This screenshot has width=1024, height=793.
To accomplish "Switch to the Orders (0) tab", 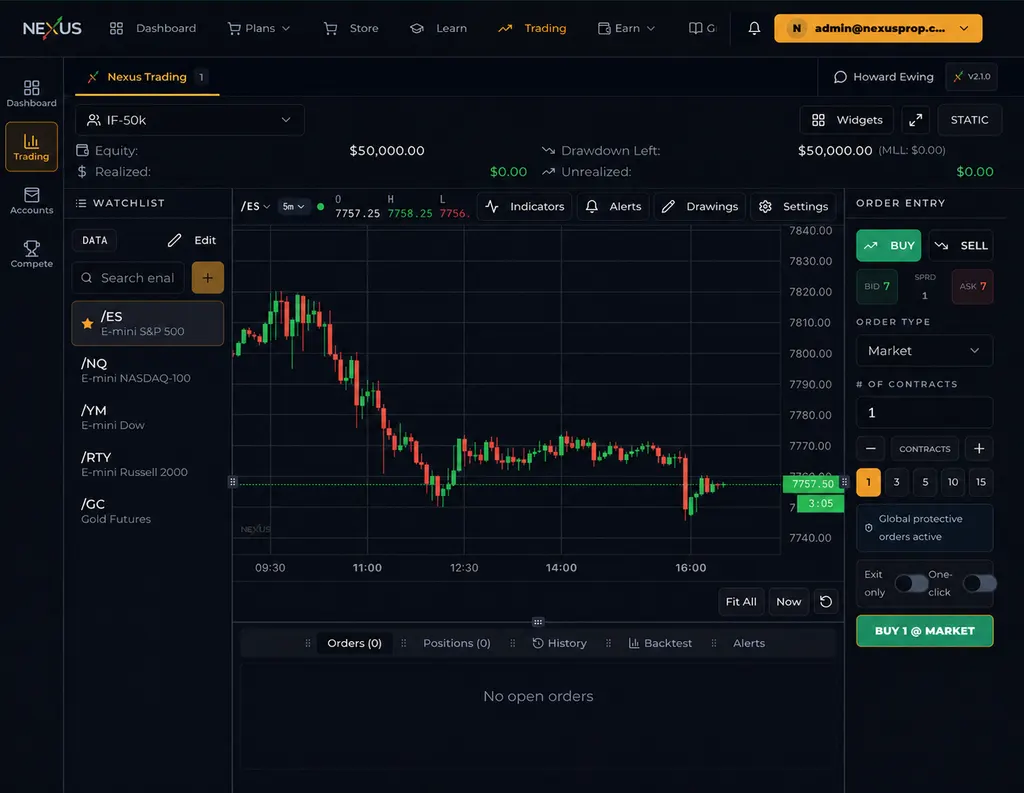I will tap(354, 643).
